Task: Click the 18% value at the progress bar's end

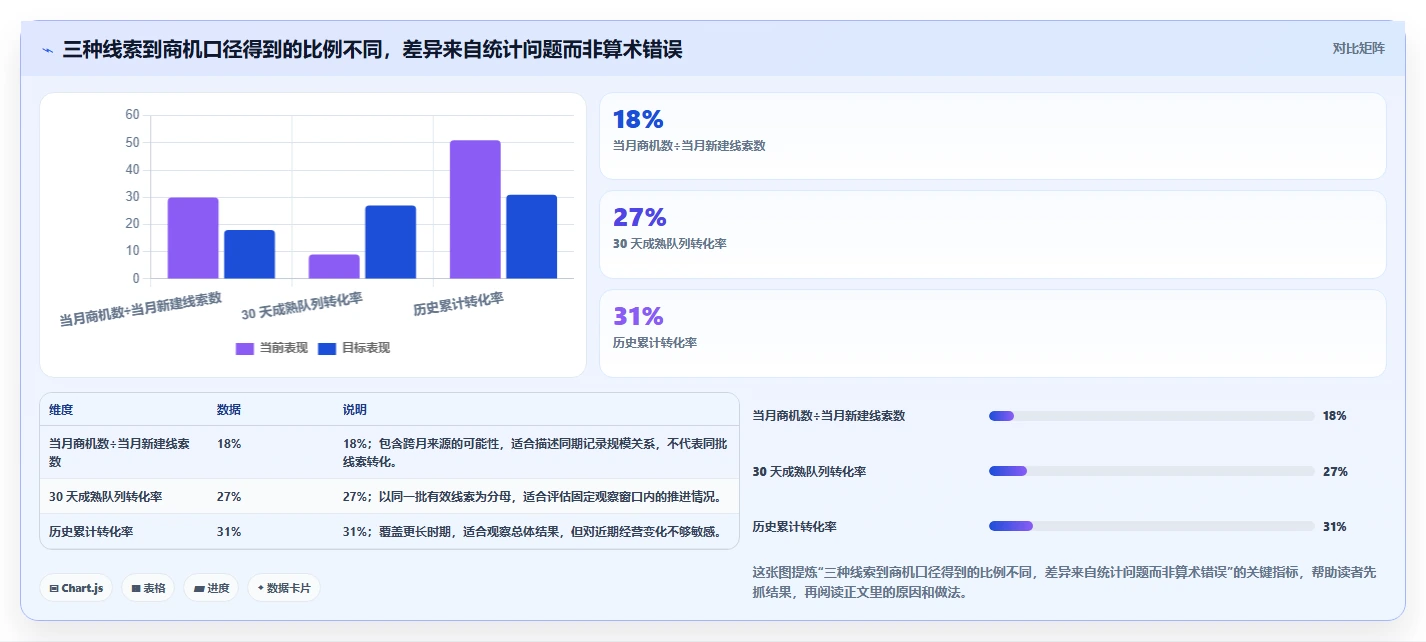Action: pos(1334,416)
